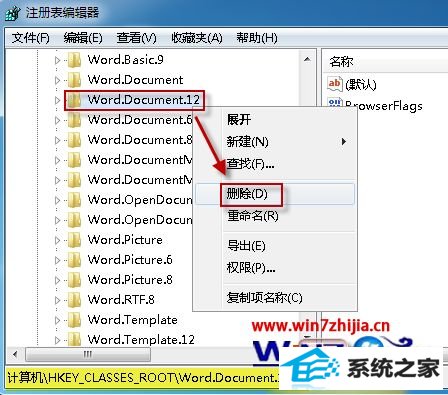Select the Word.Basic.9 key label
Screen dimensions: 448x395
click(x=125, y=60)
